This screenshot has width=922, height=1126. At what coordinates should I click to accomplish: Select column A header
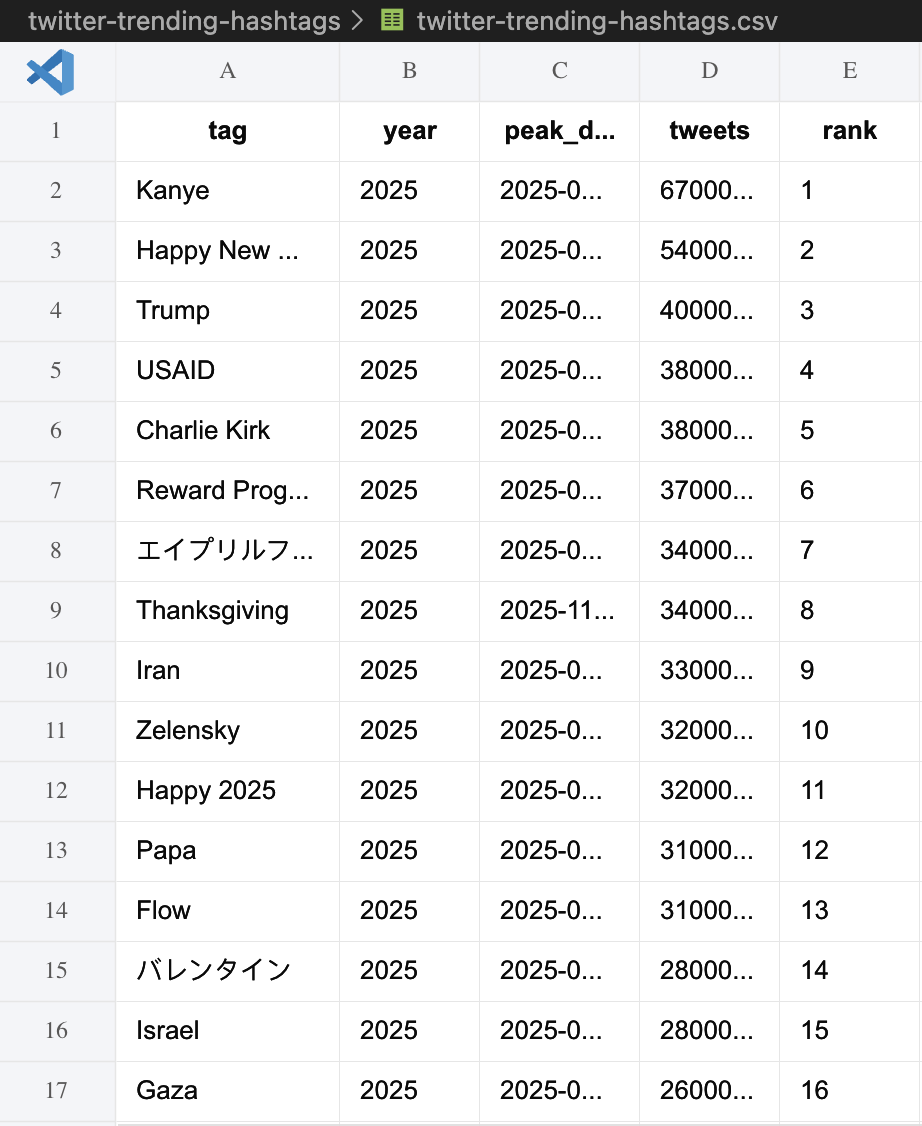coord(227,70)
